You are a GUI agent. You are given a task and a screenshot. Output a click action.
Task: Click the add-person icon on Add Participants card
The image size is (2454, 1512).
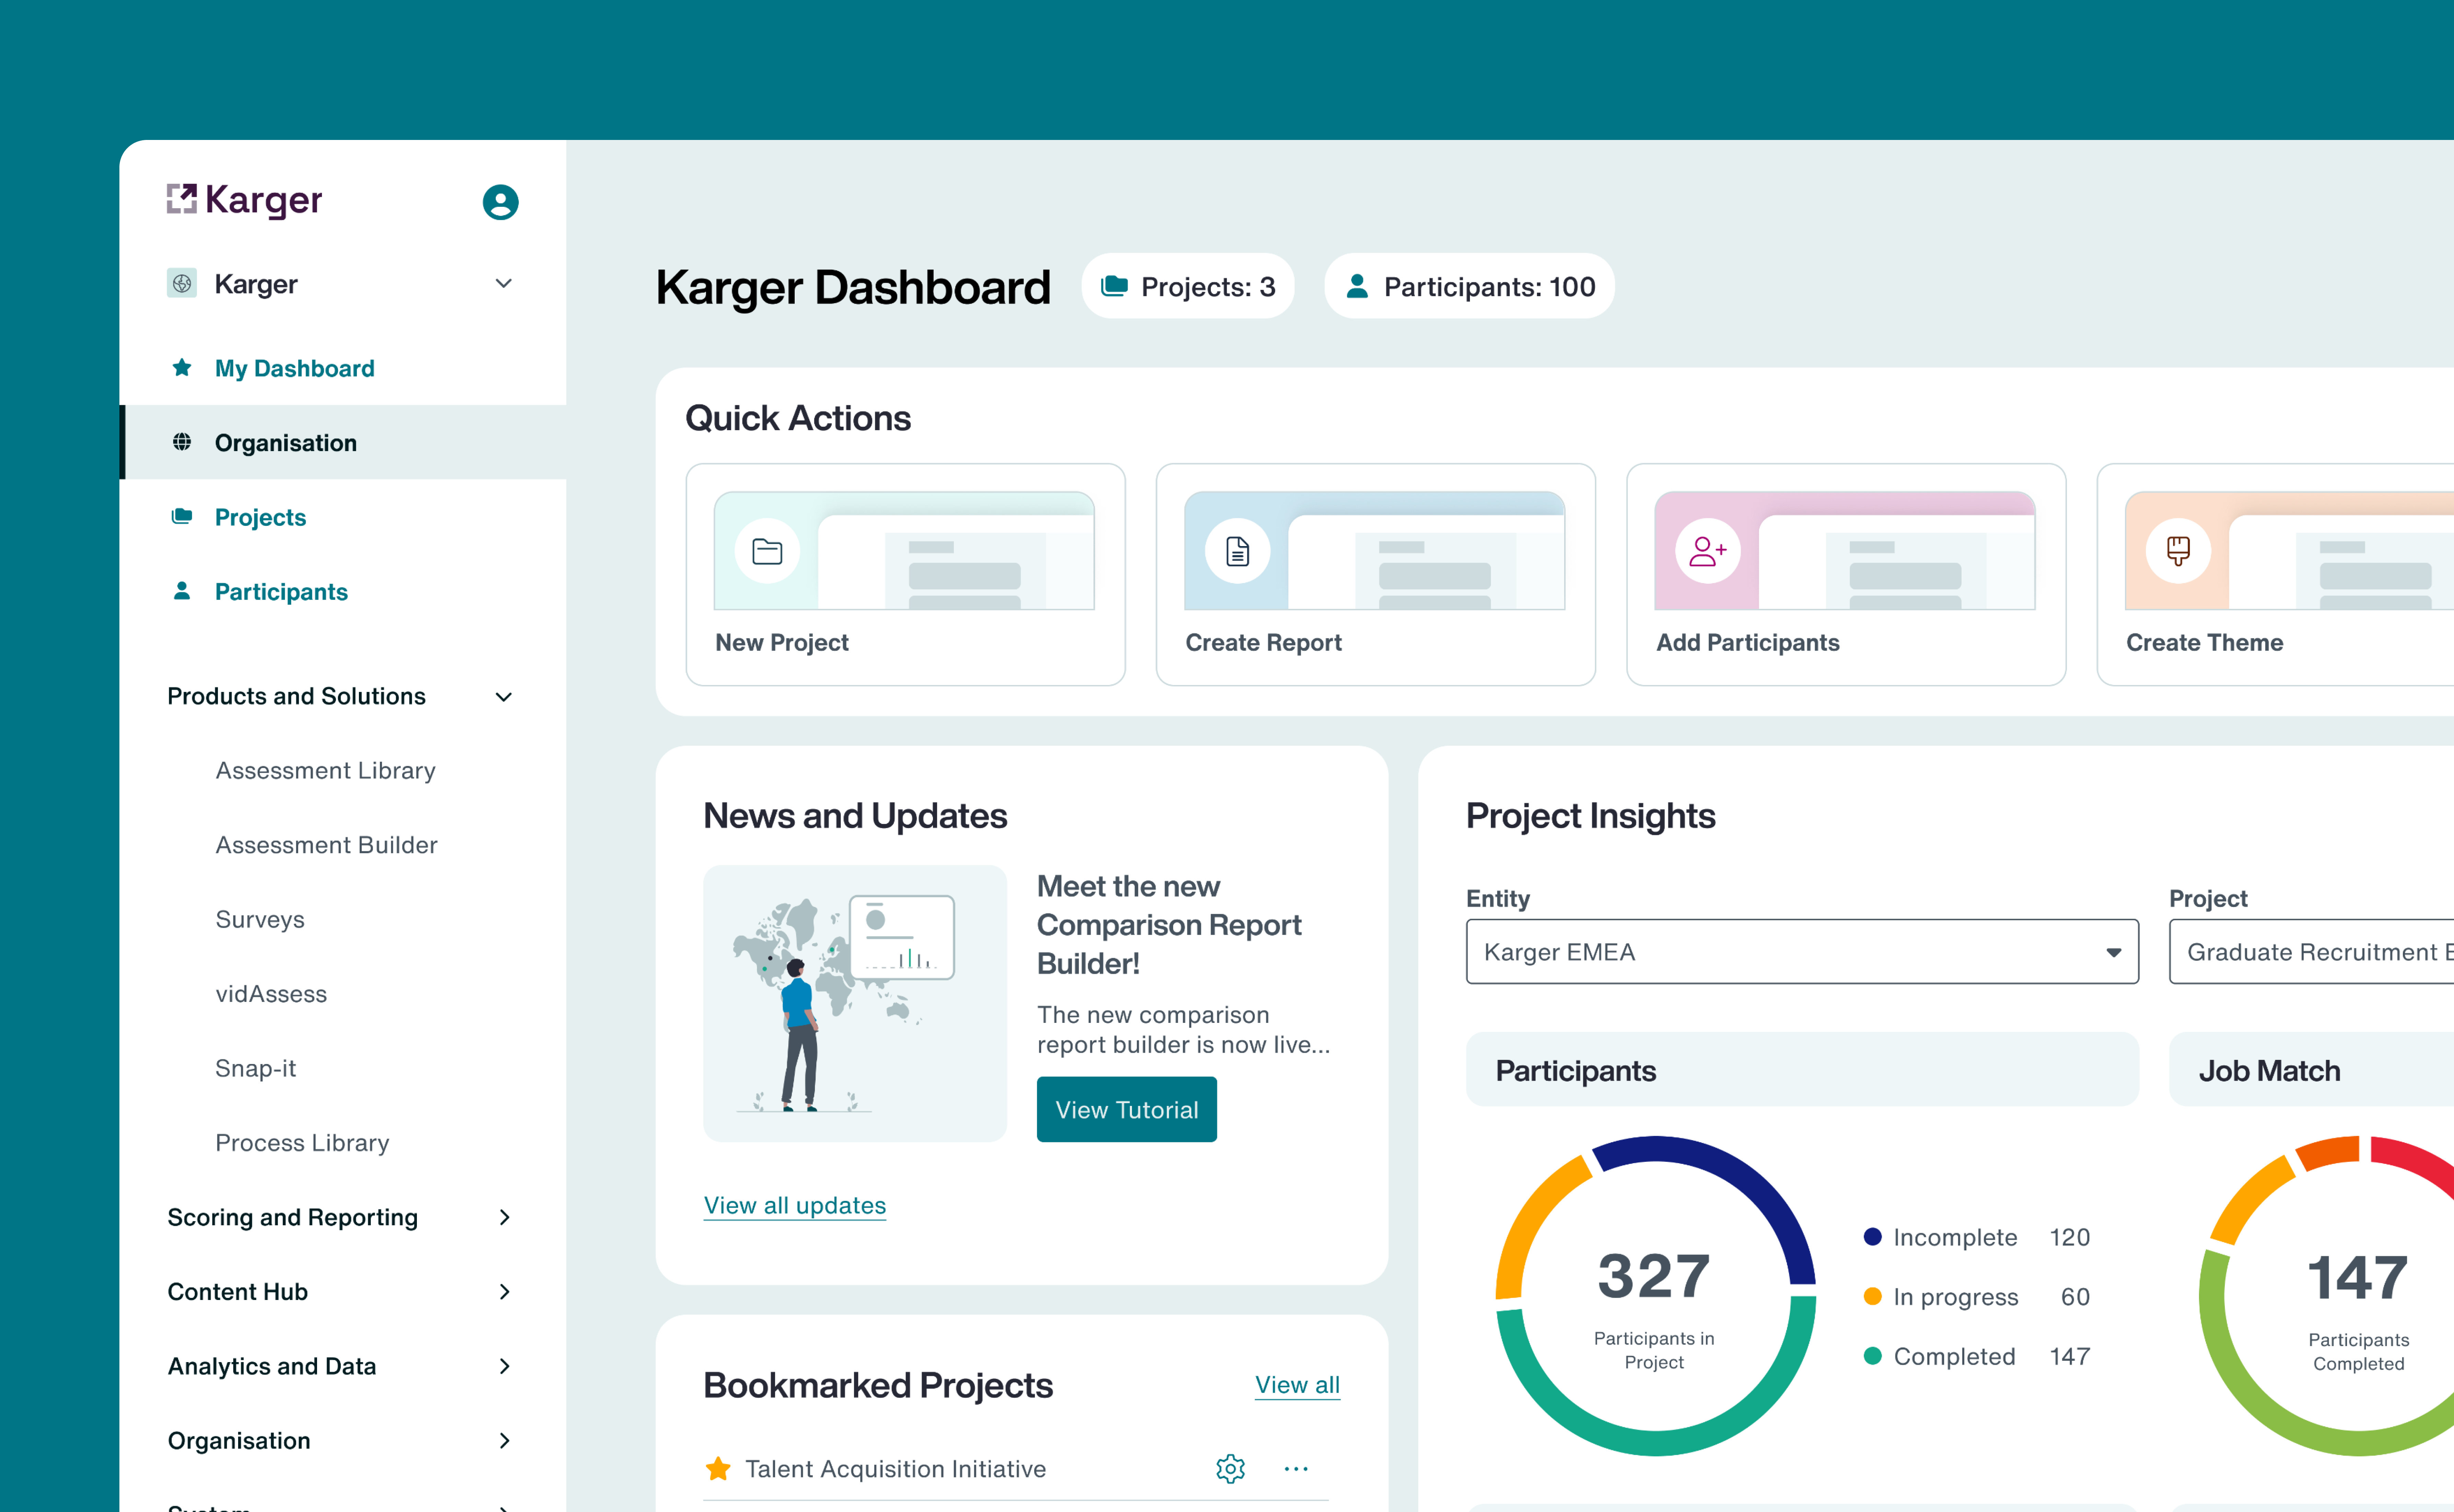tap(1708, 551)
